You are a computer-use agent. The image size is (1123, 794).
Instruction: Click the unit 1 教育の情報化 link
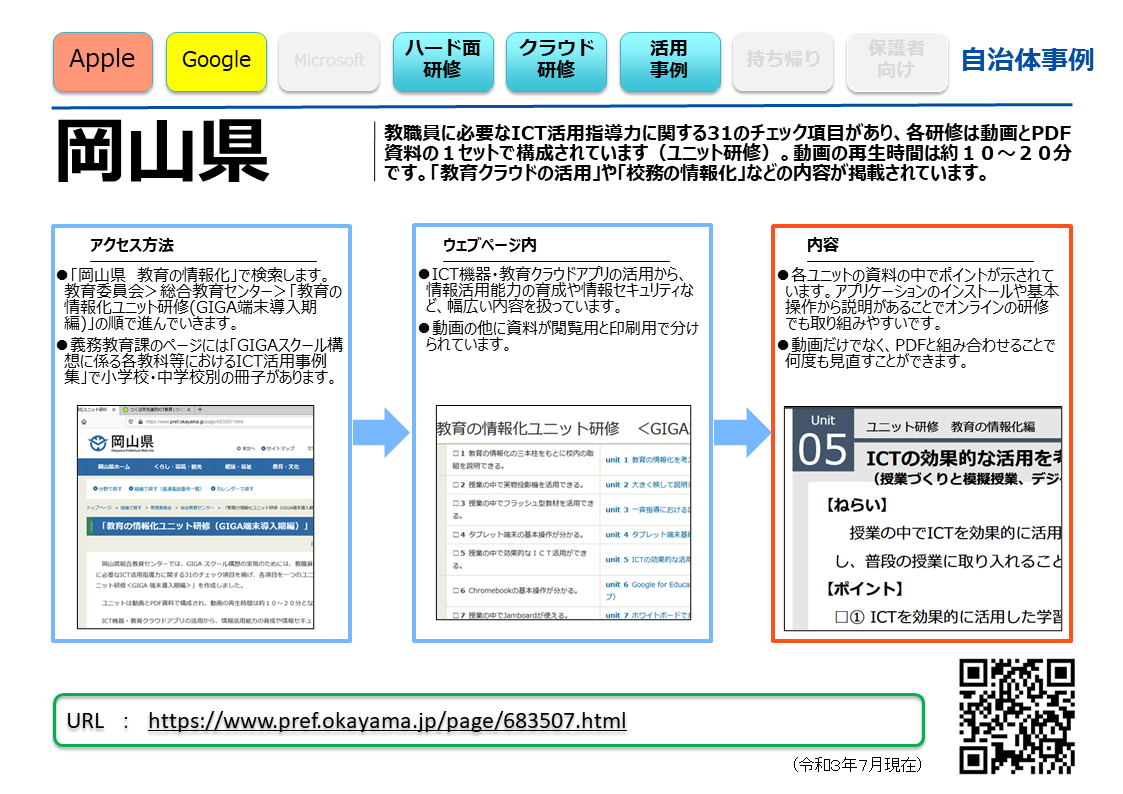[x=647, y=460]
